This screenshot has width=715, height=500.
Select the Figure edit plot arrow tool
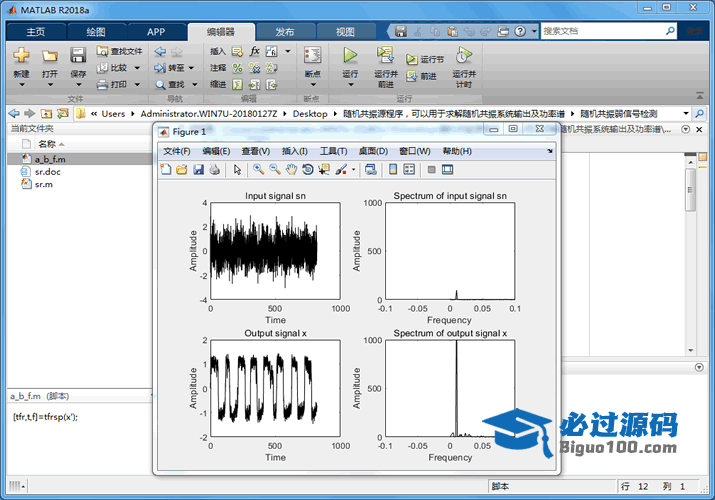[237, 170]
